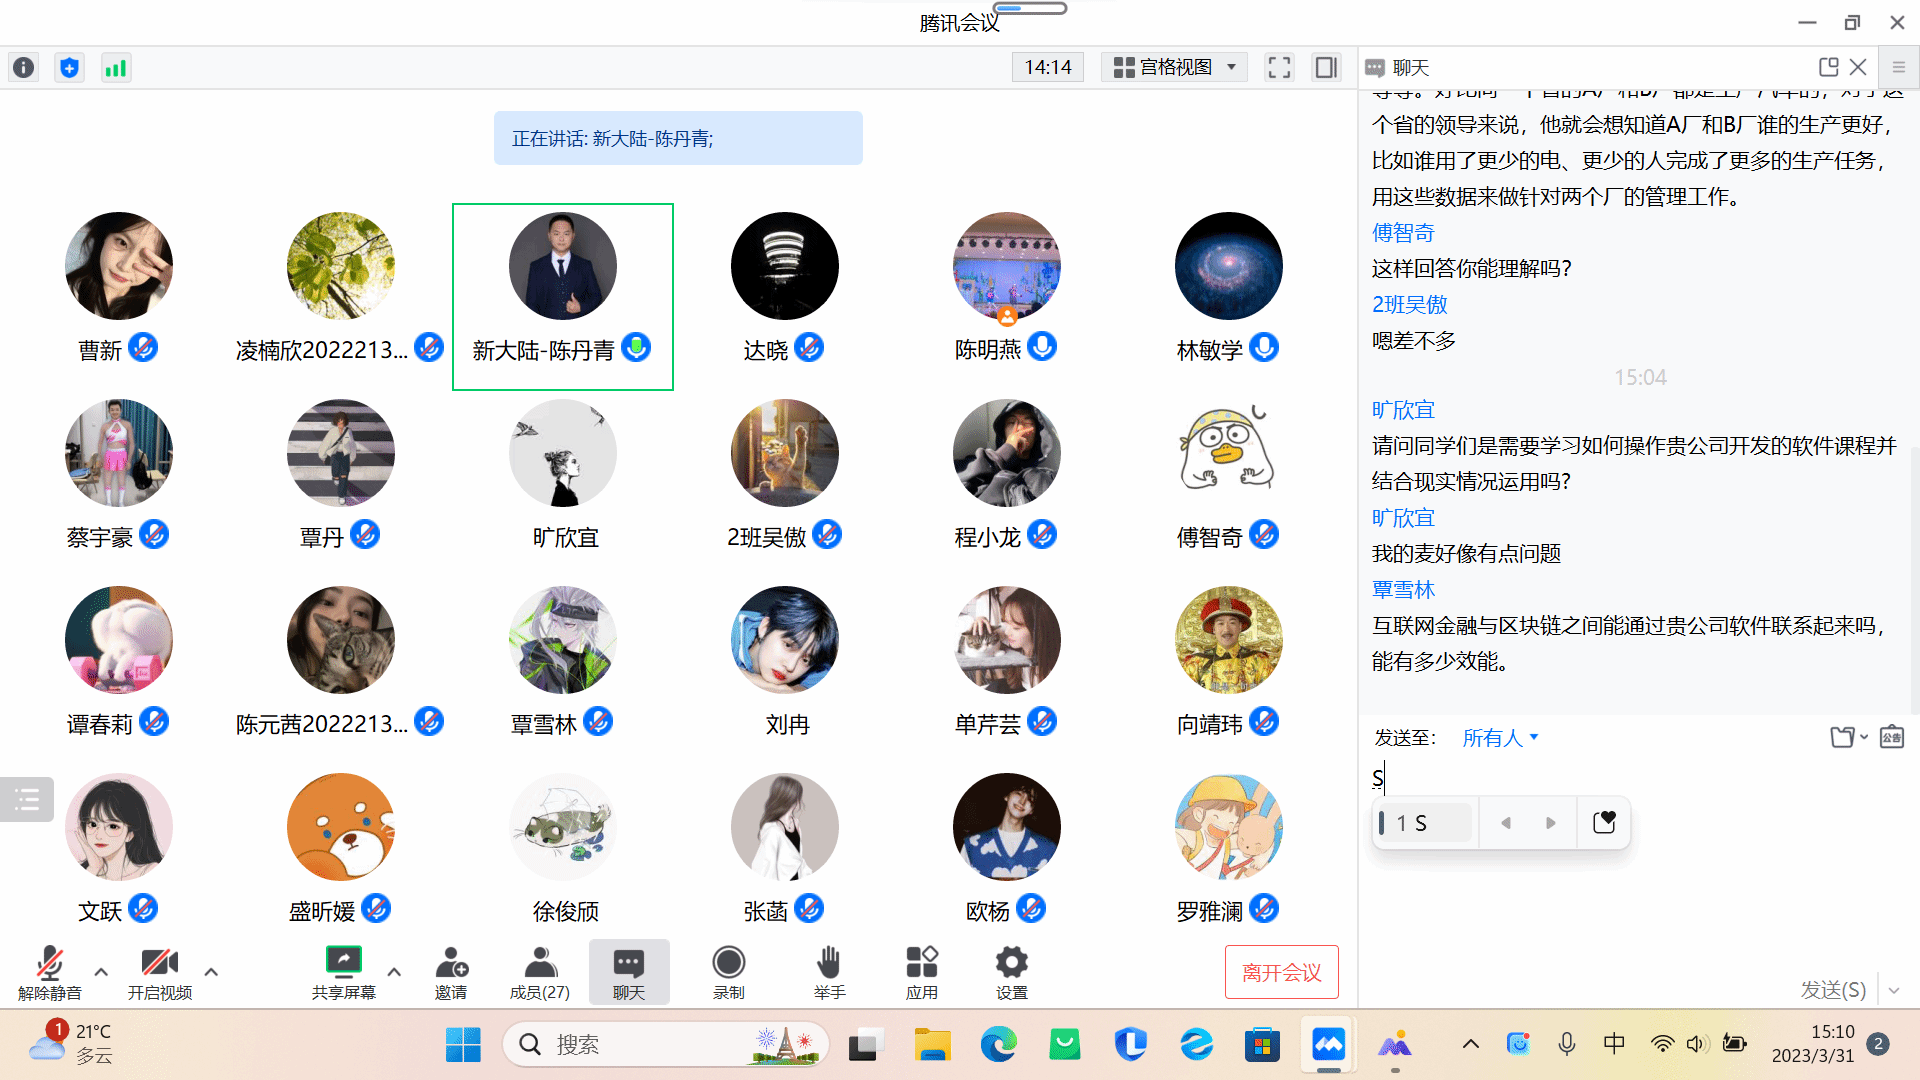Viewport: 1920px width, 1080px height.
Task: Click the Send (发送(S)) button
Action: click(1832, 989)
